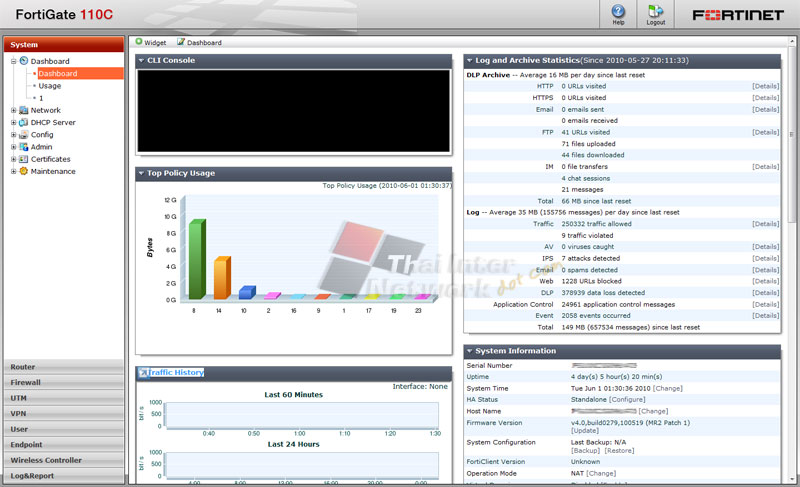Open the UTM menu section
This screenshot has height=487, width=800.
click(x=64, y=398)
